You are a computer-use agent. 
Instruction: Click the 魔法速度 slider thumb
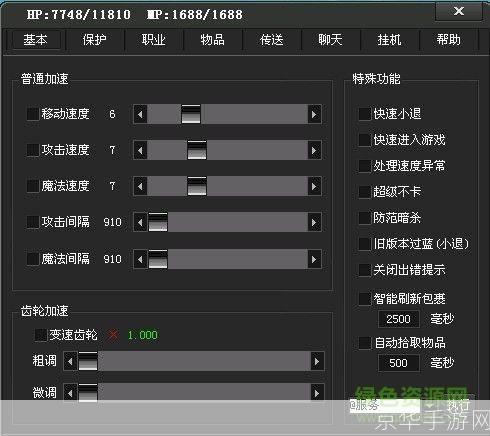[x=197, y=186]
